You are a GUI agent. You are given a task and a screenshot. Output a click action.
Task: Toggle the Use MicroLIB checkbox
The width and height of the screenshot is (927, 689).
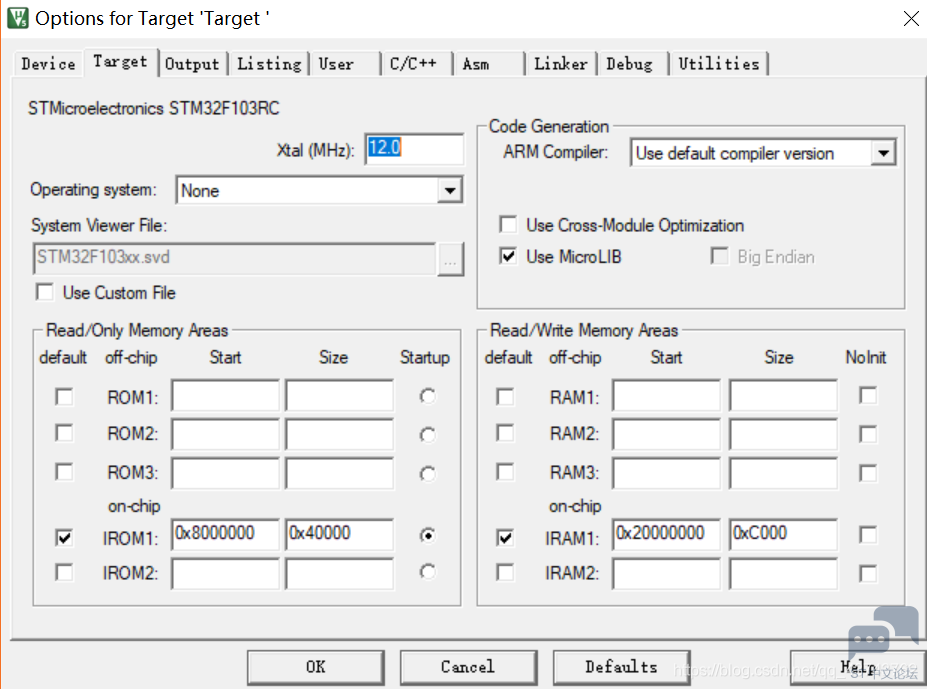pos(508,257)
